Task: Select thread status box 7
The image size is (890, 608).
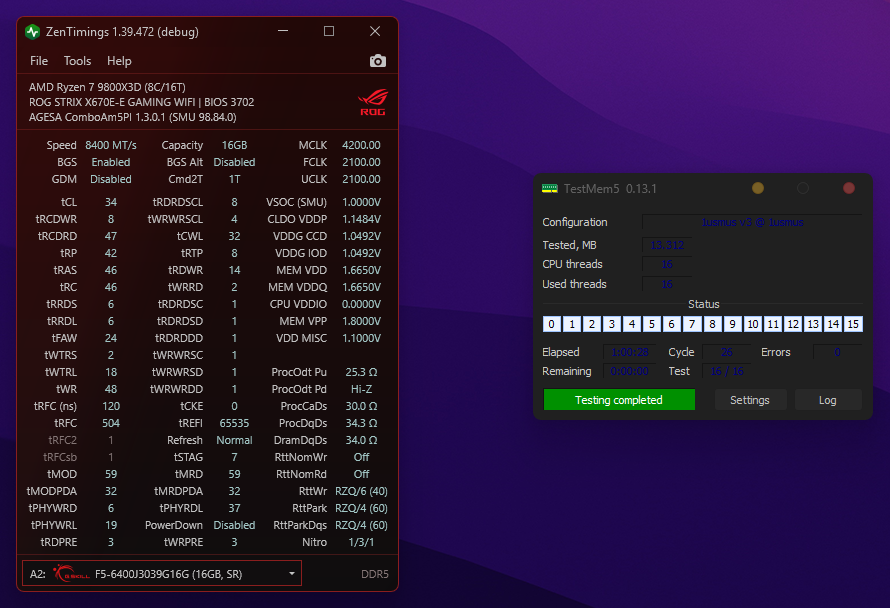Action: (x=692, y=324)
